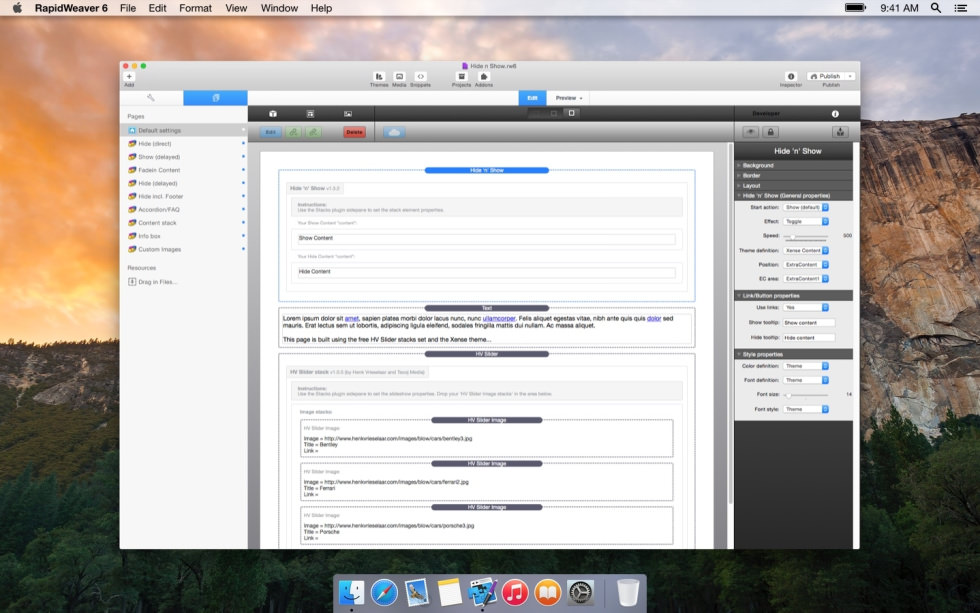This screenshot has width=980, height=613.
Task: Switch to the wrench settings sidebar tab
Action: 151,98
